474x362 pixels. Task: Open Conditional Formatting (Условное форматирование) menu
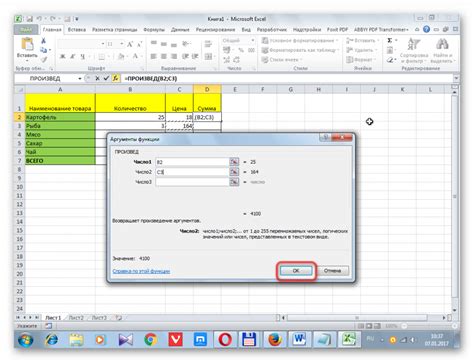[x=299, y=40]
